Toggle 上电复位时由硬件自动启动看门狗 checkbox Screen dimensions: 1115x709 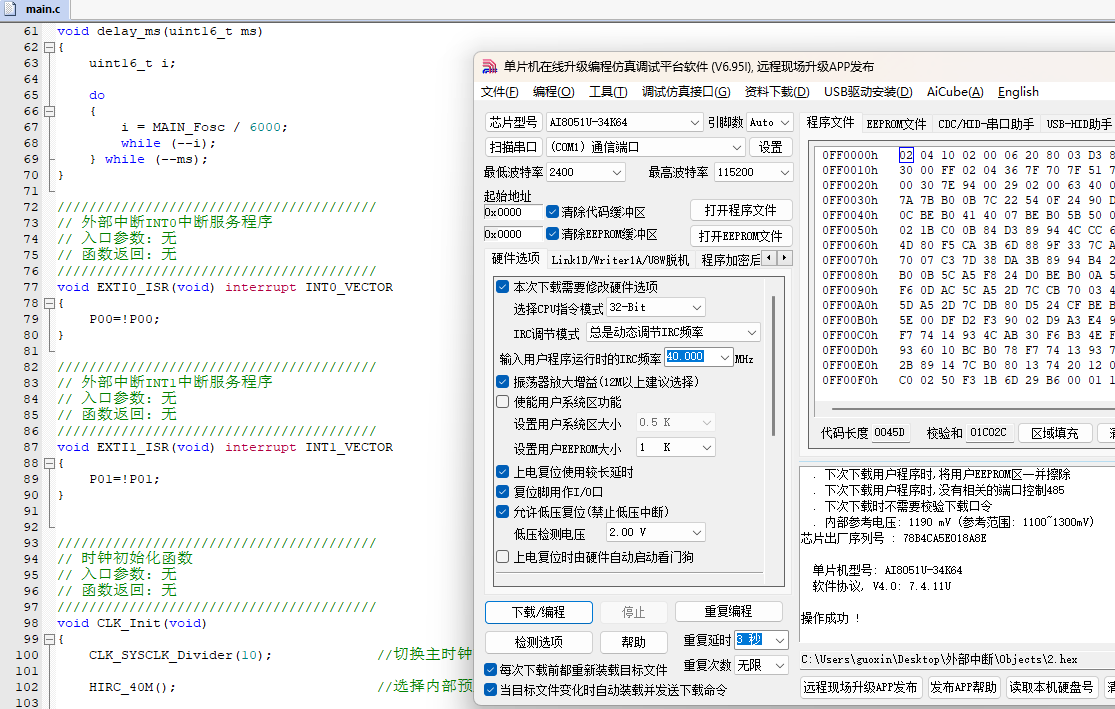503,557
